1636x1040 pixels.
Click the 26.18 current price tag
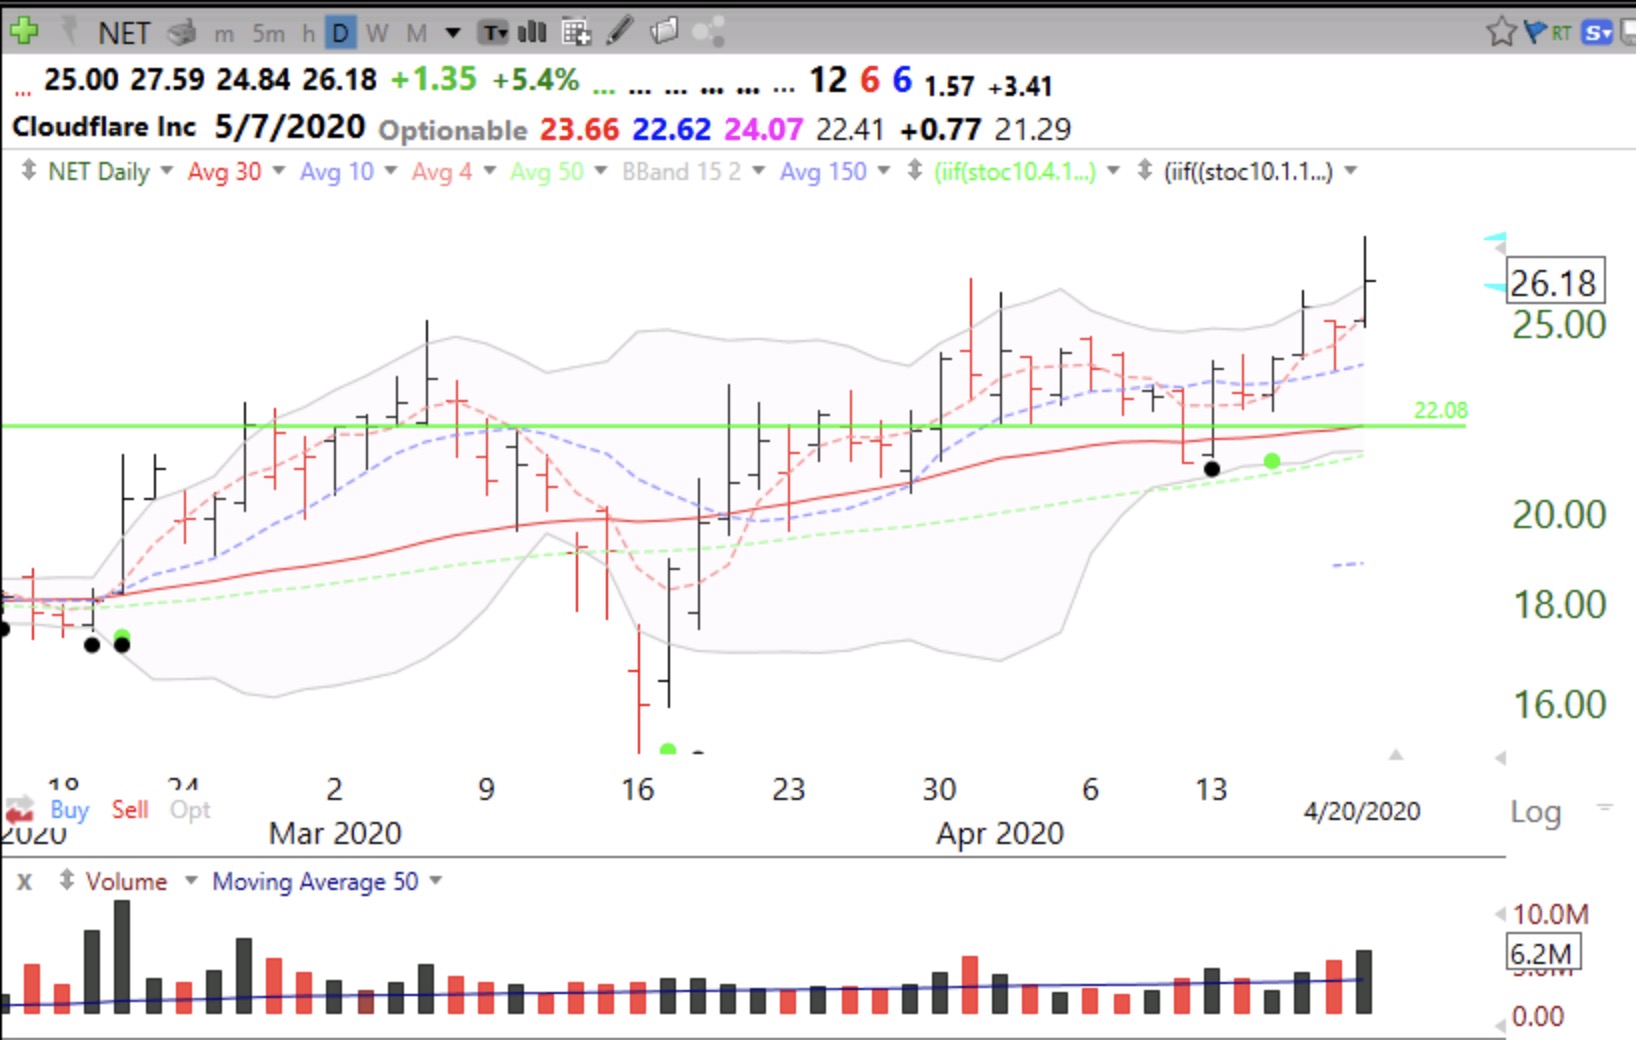(1555, 283)
